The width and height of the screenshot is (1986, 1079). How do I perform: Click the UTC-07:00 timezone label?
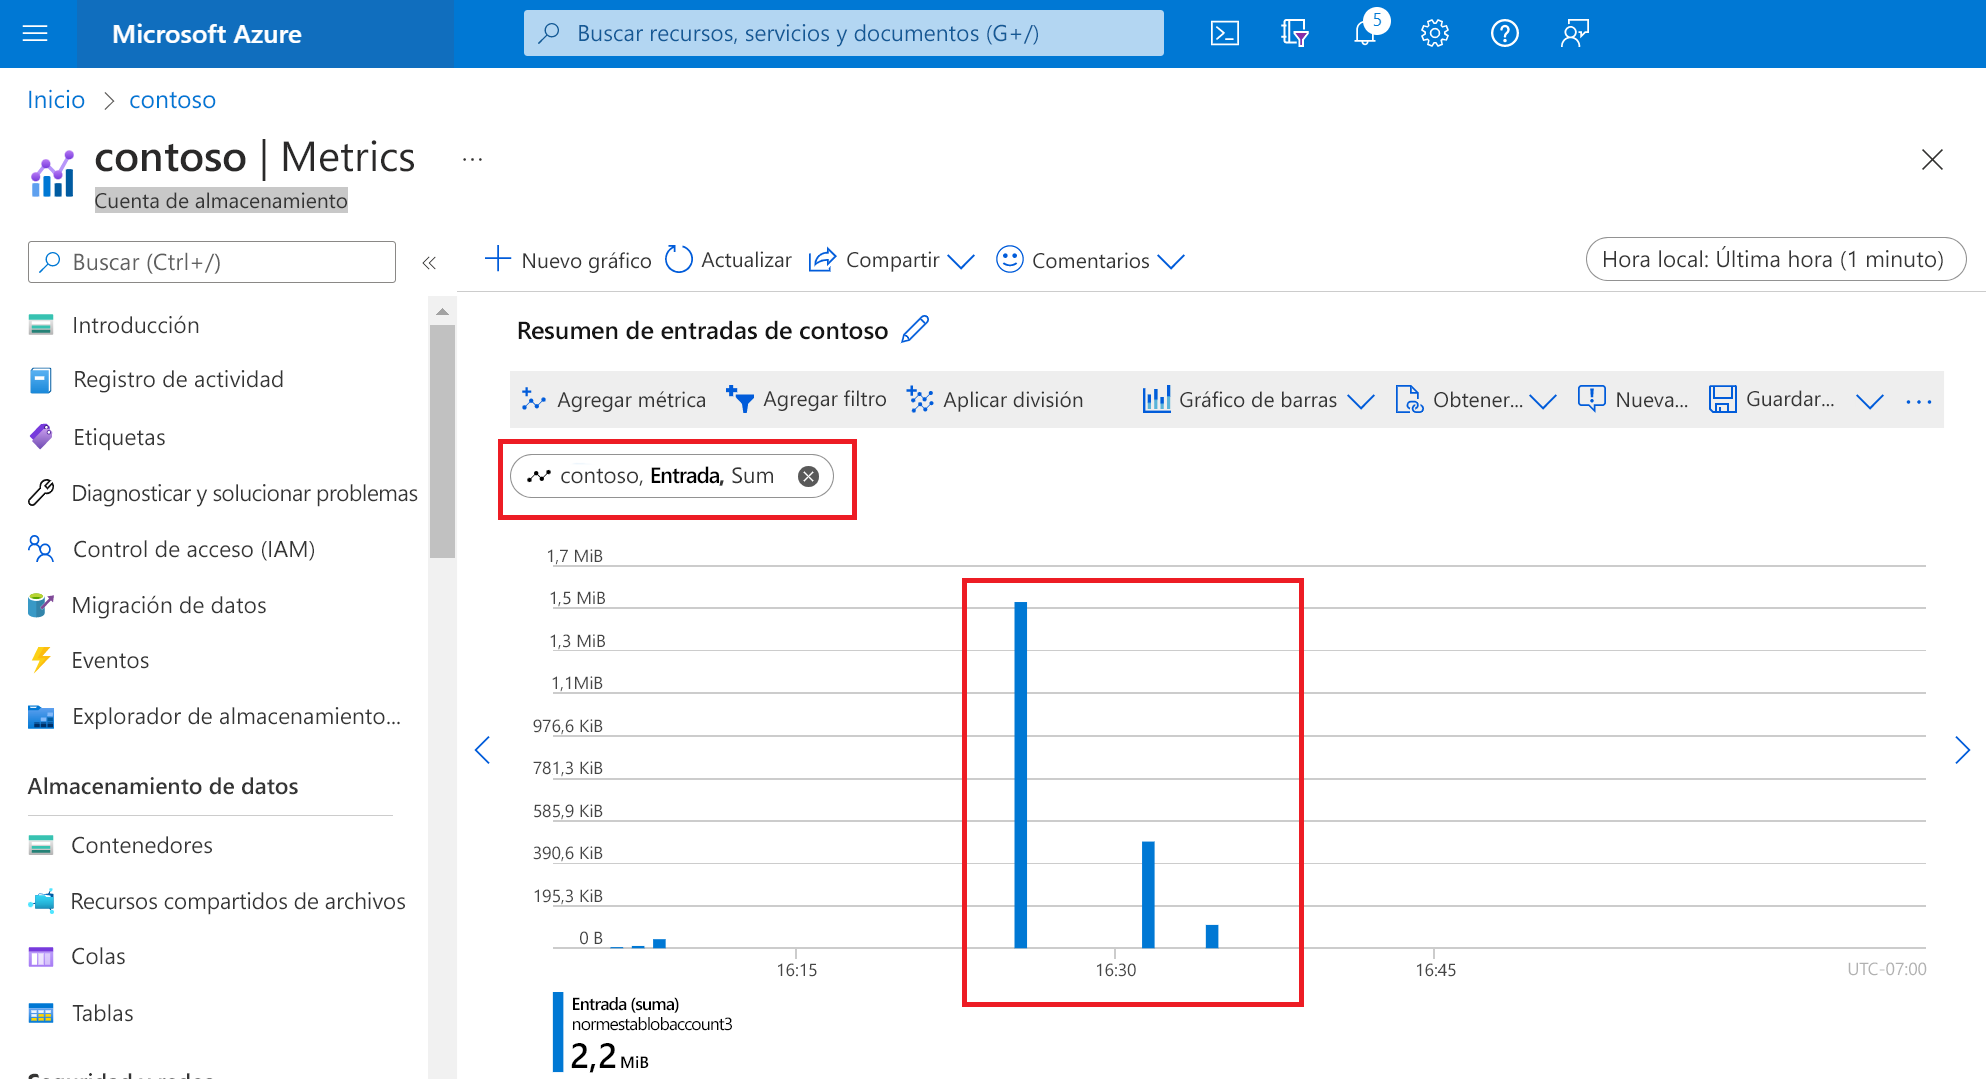[x=1886, y=969]
